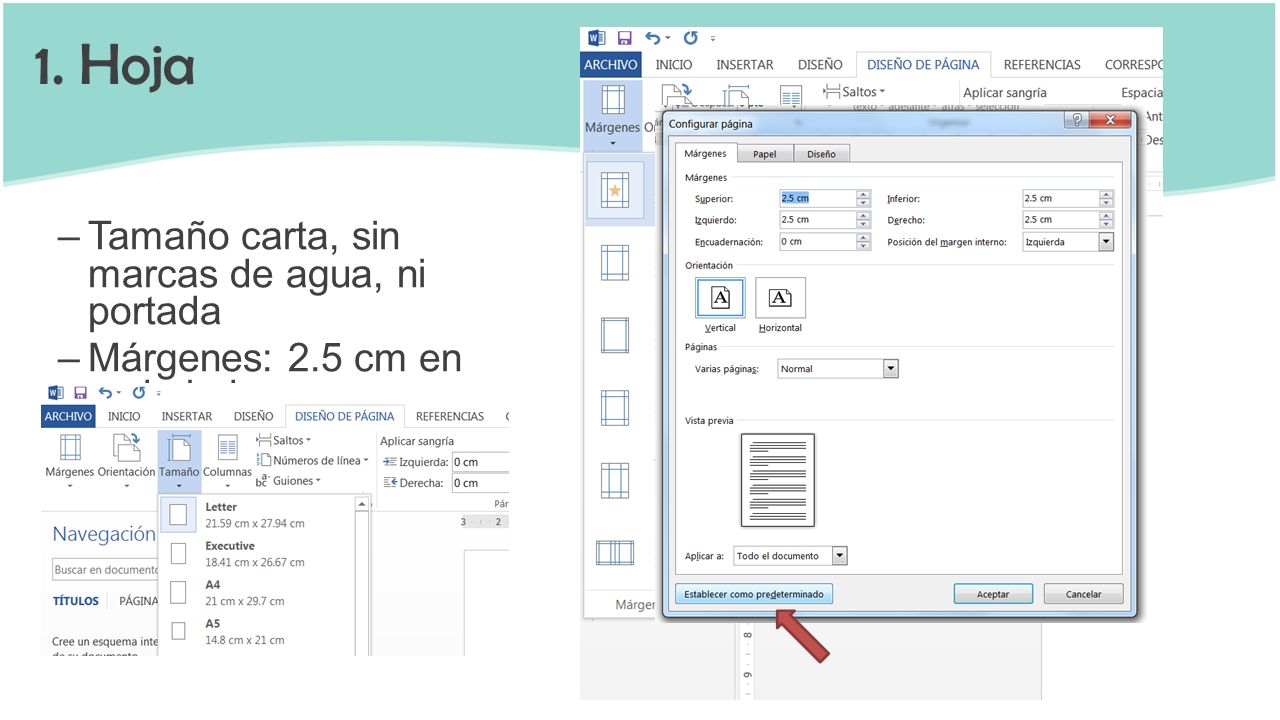Viewport: 1280px width, 720px height.
Task: Open Varias páginas dropdown
Action: click(891, 369)
